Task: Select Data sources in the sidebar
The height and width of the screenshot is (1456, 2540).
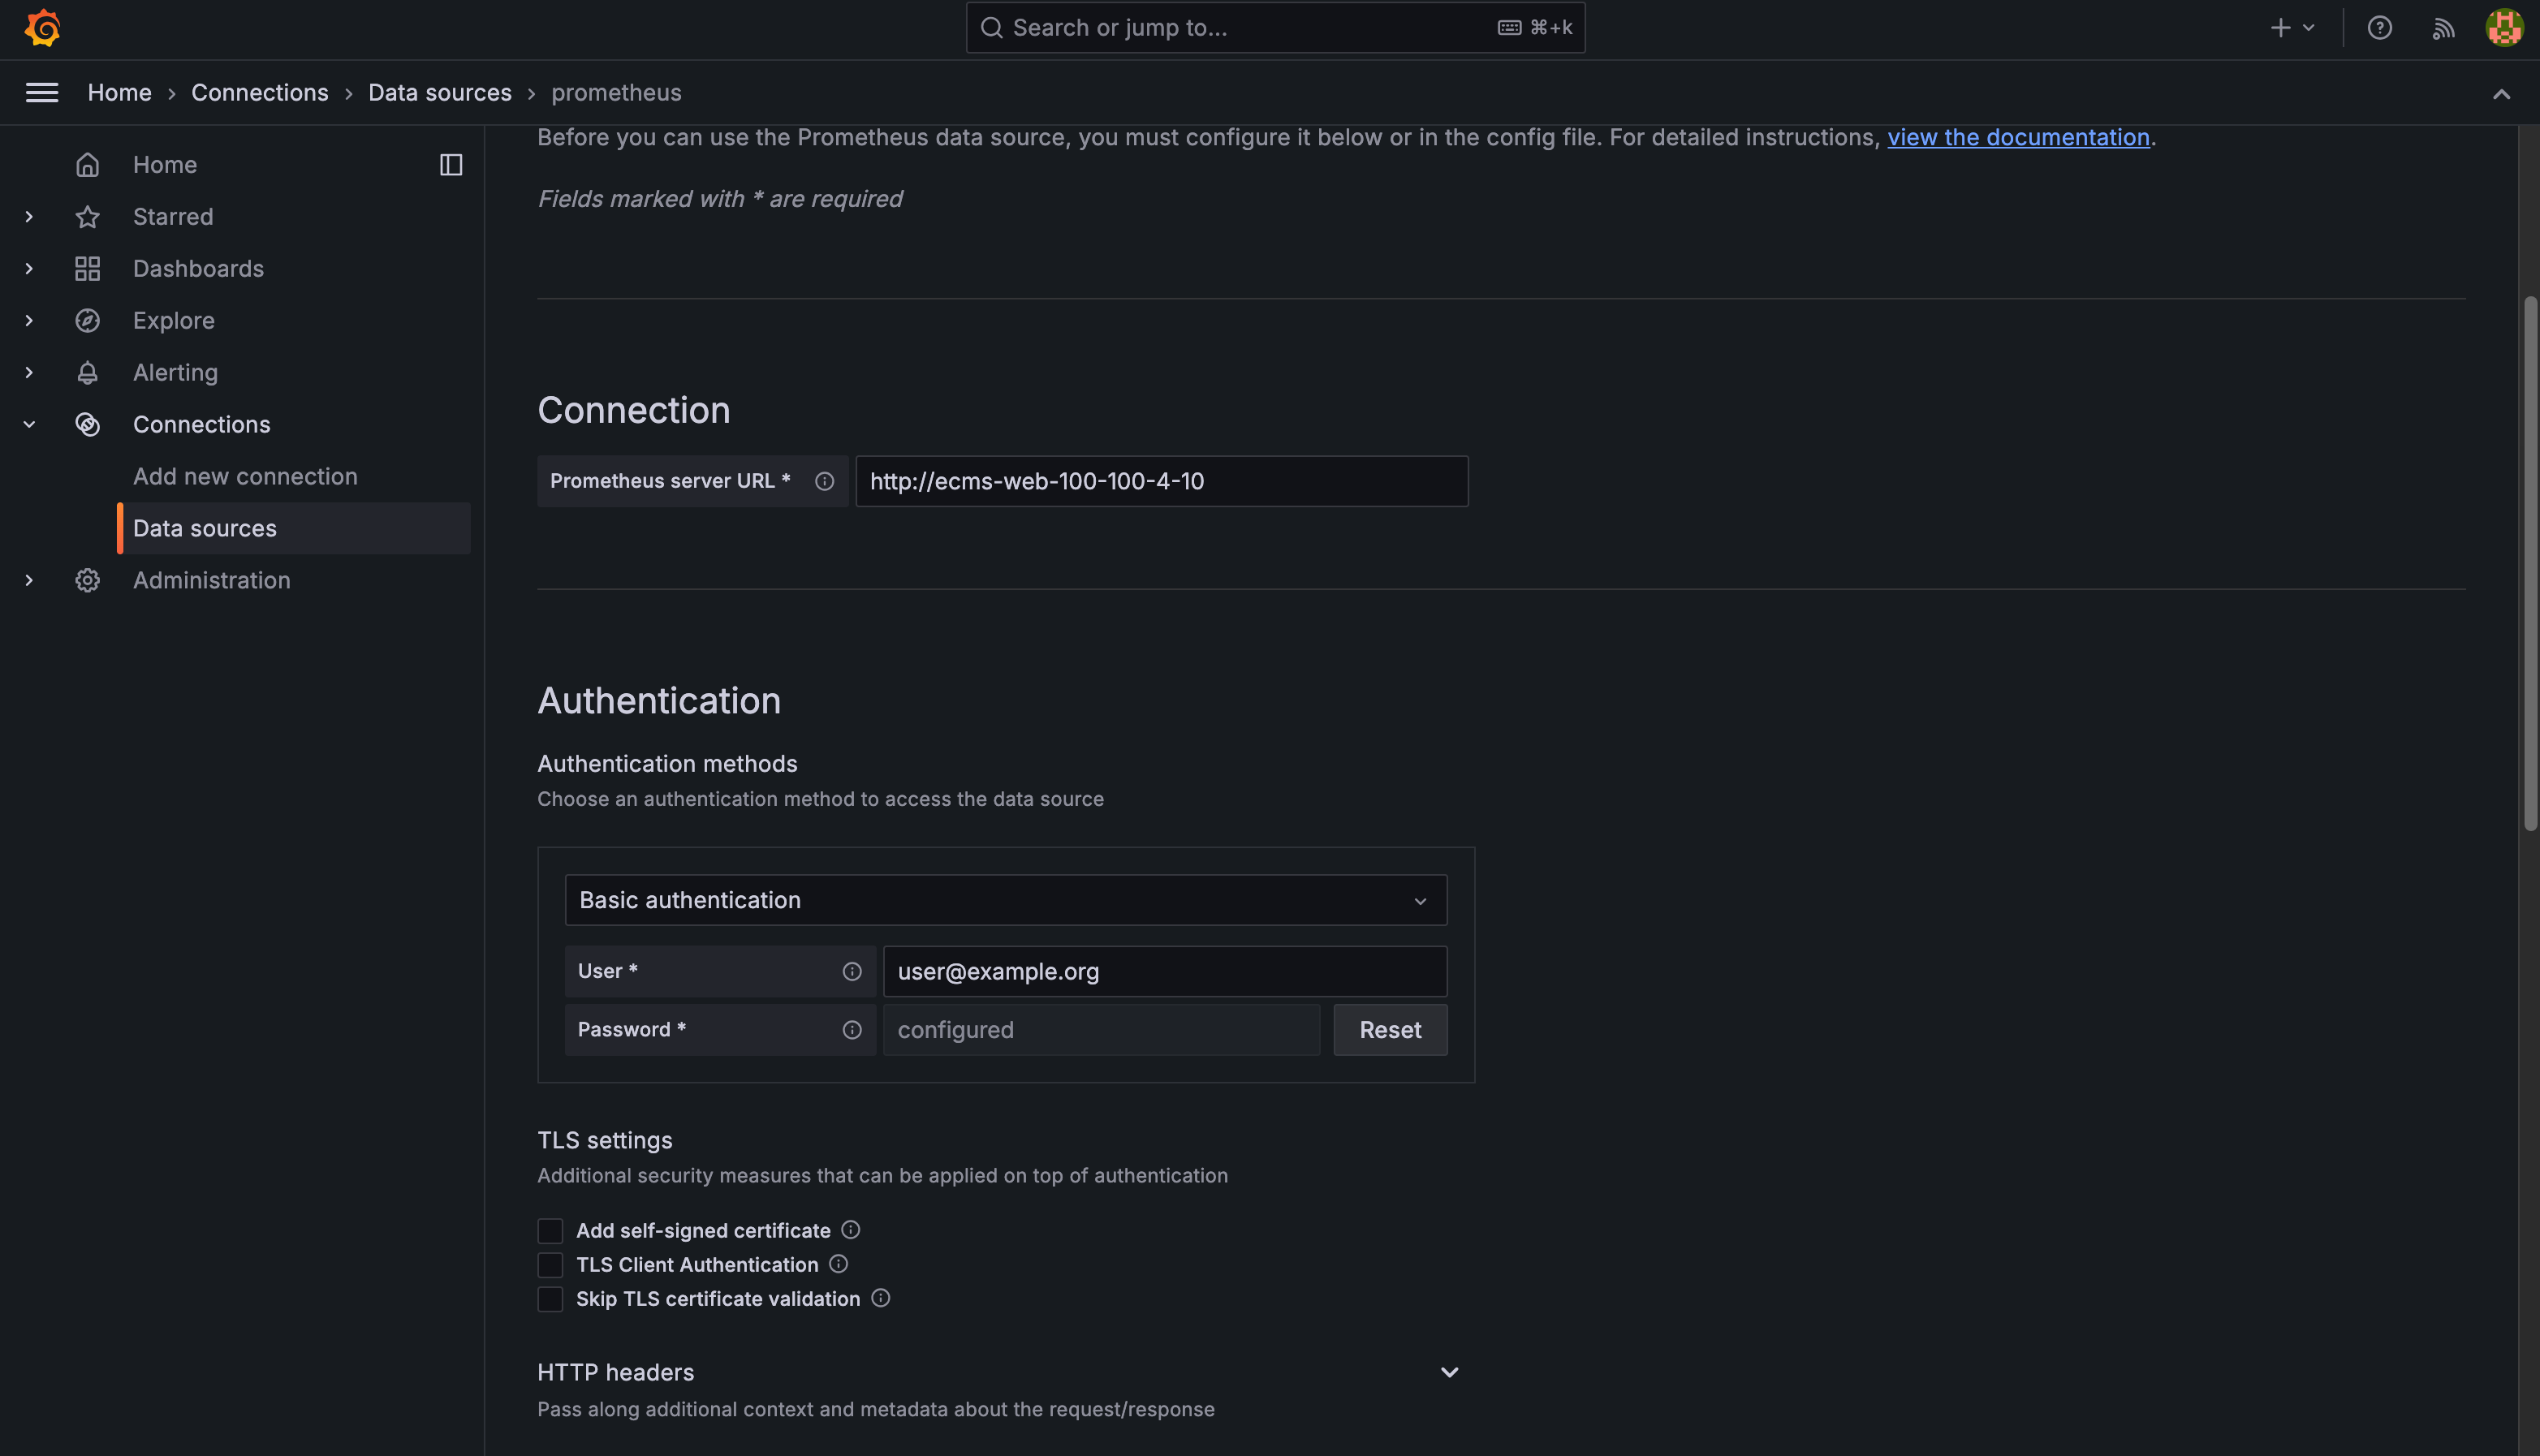Action: [294, 529]
